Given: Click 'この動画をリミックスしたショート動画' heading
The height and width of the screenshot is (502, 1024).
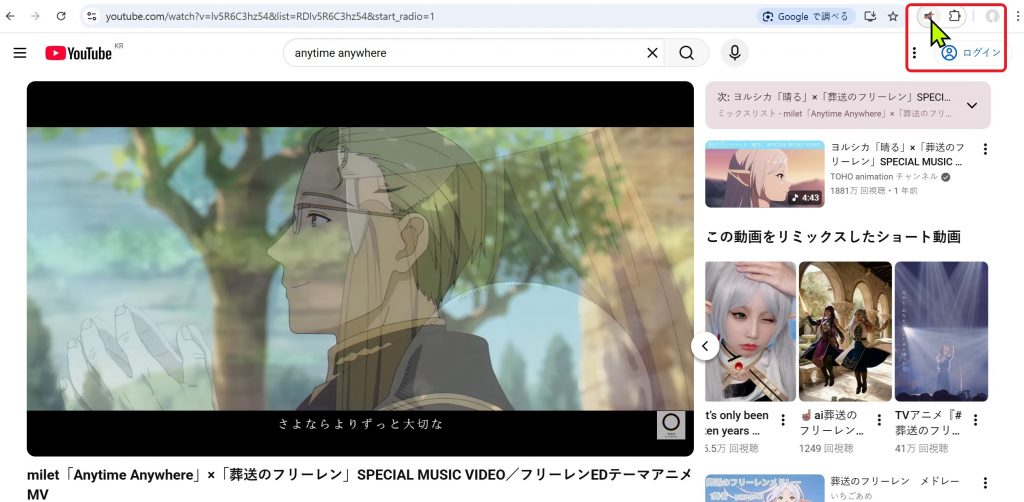Looking at the screenshot, I should (x=833, y=237).
